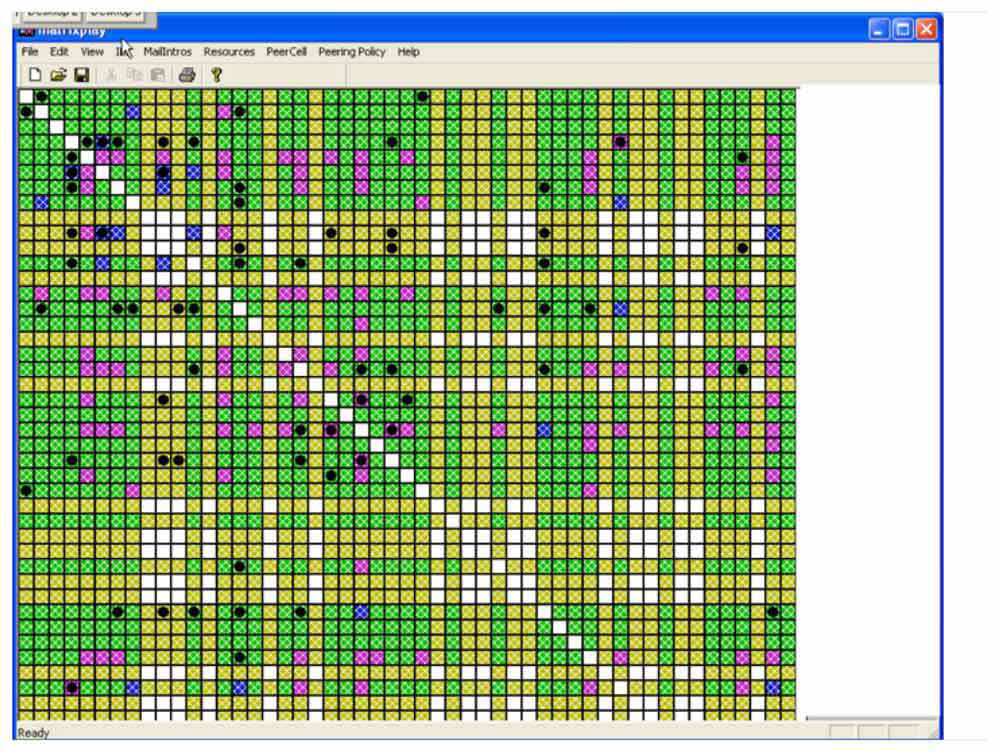Open the Help menu

point(408,52)
